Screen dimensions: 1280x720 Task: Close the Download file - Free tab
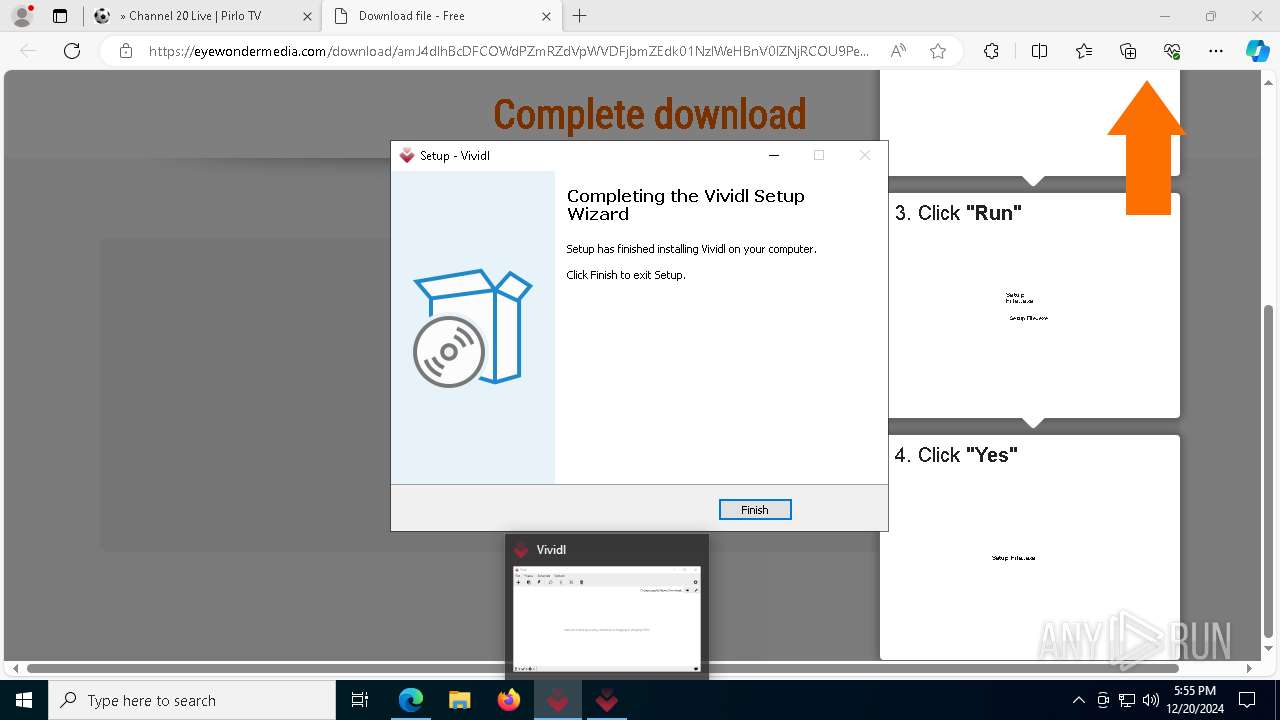coord(546,16)
